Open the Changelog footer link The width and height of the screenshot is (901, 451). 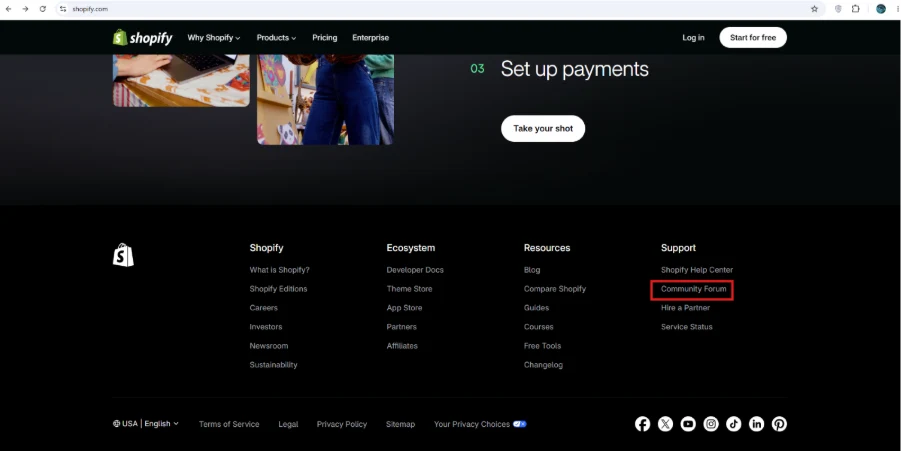[543, 365]
